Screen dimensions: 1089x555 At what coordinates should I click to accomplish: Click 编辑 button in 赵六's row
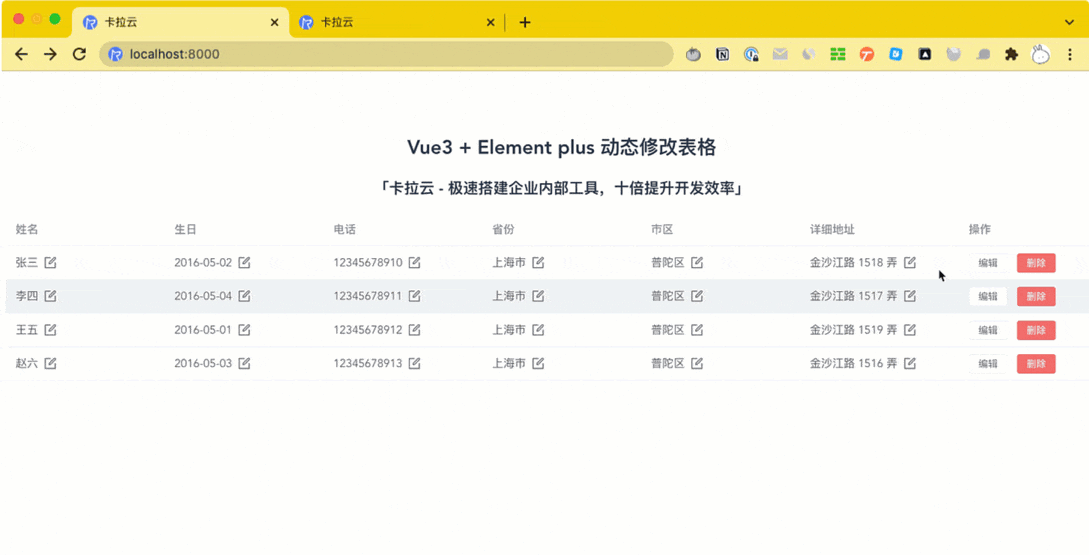tap(988, 364)
